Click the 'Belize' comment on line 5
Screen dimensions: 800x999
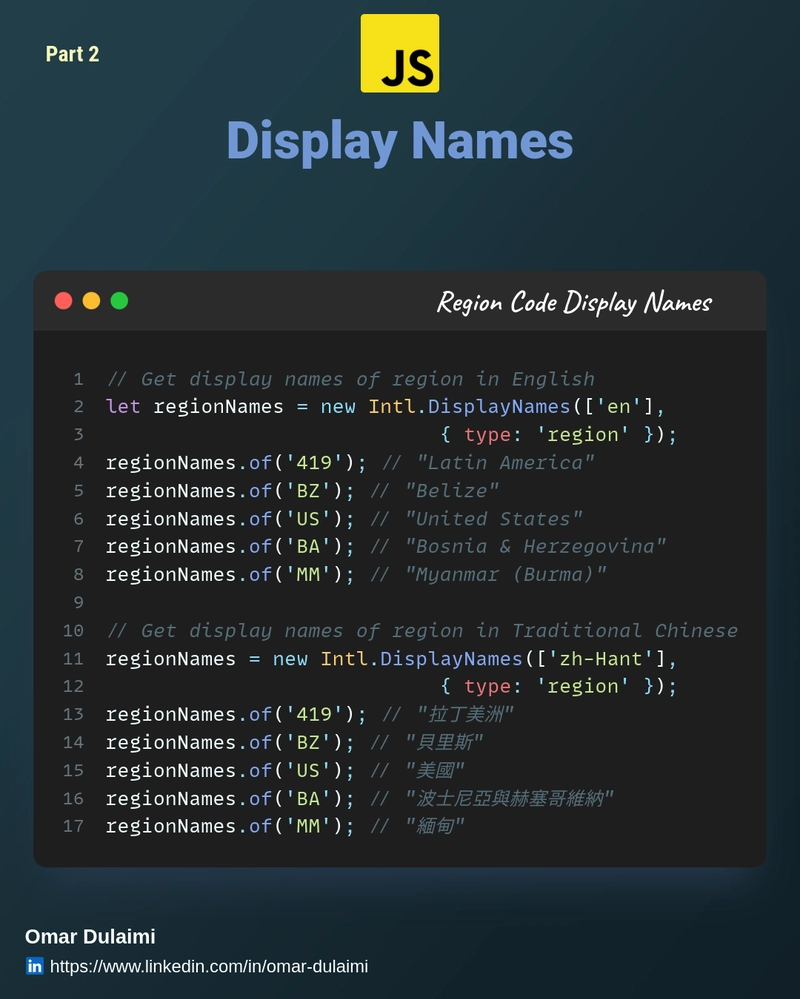tap(452, 491)
